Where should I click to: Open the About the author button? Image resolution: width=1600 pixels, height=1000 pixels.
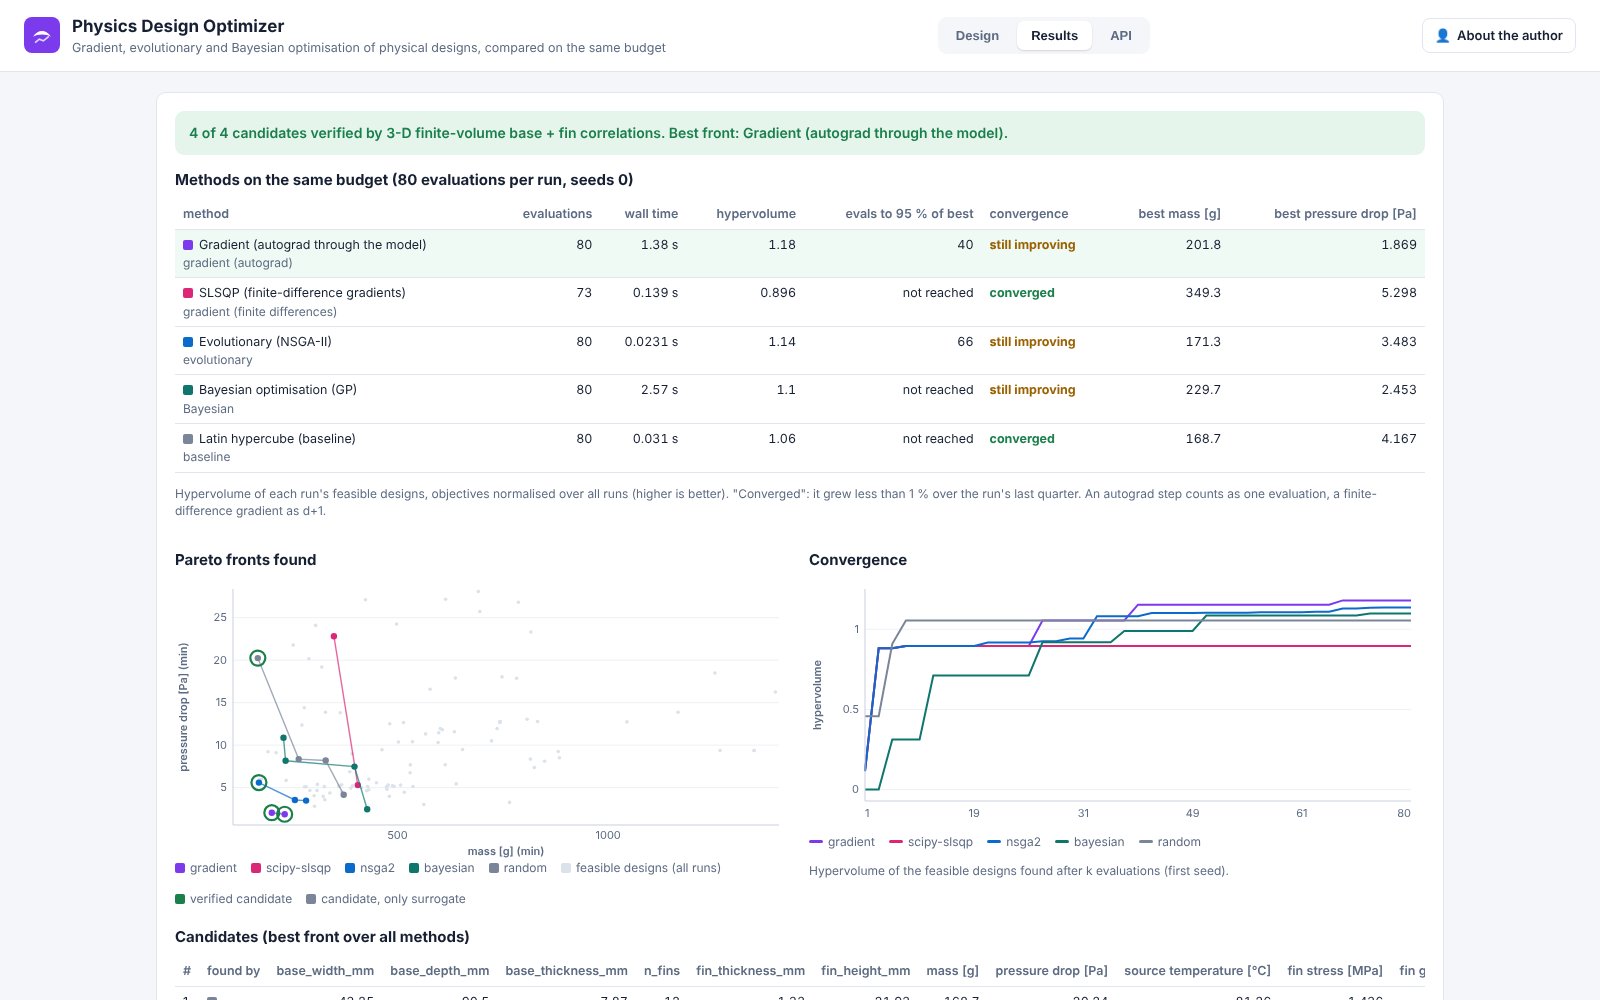[1498, 35]
